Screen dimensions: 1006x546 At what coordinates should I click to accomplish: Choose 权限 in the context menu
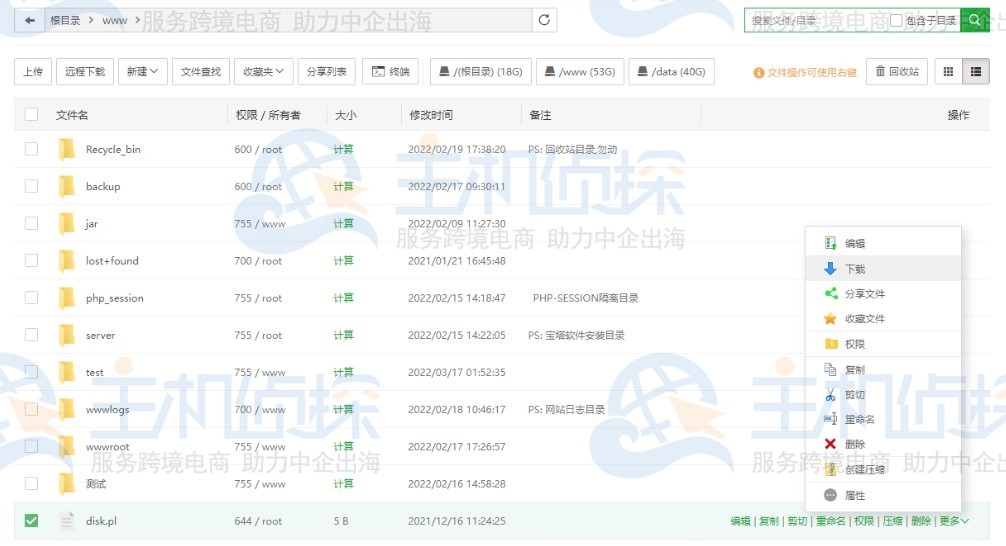coord(883,344)
